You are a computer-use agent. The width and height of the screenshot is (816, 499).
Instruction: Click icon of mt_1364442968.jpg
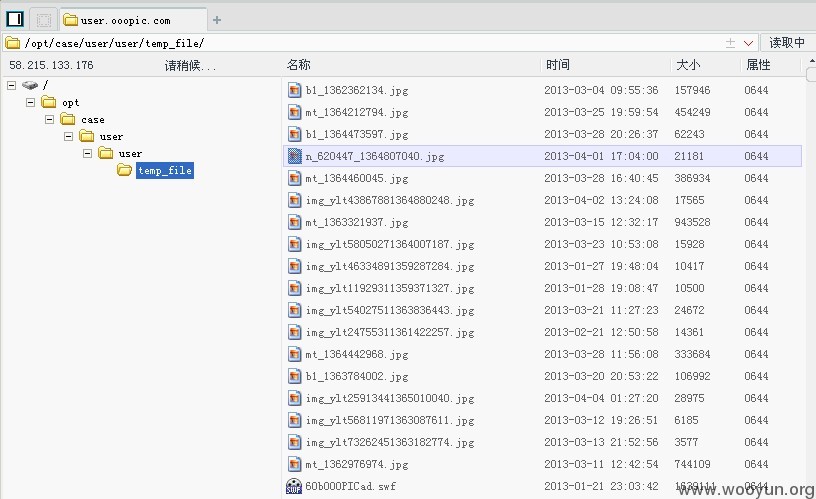pyautogui.click(x=295, y=354)
